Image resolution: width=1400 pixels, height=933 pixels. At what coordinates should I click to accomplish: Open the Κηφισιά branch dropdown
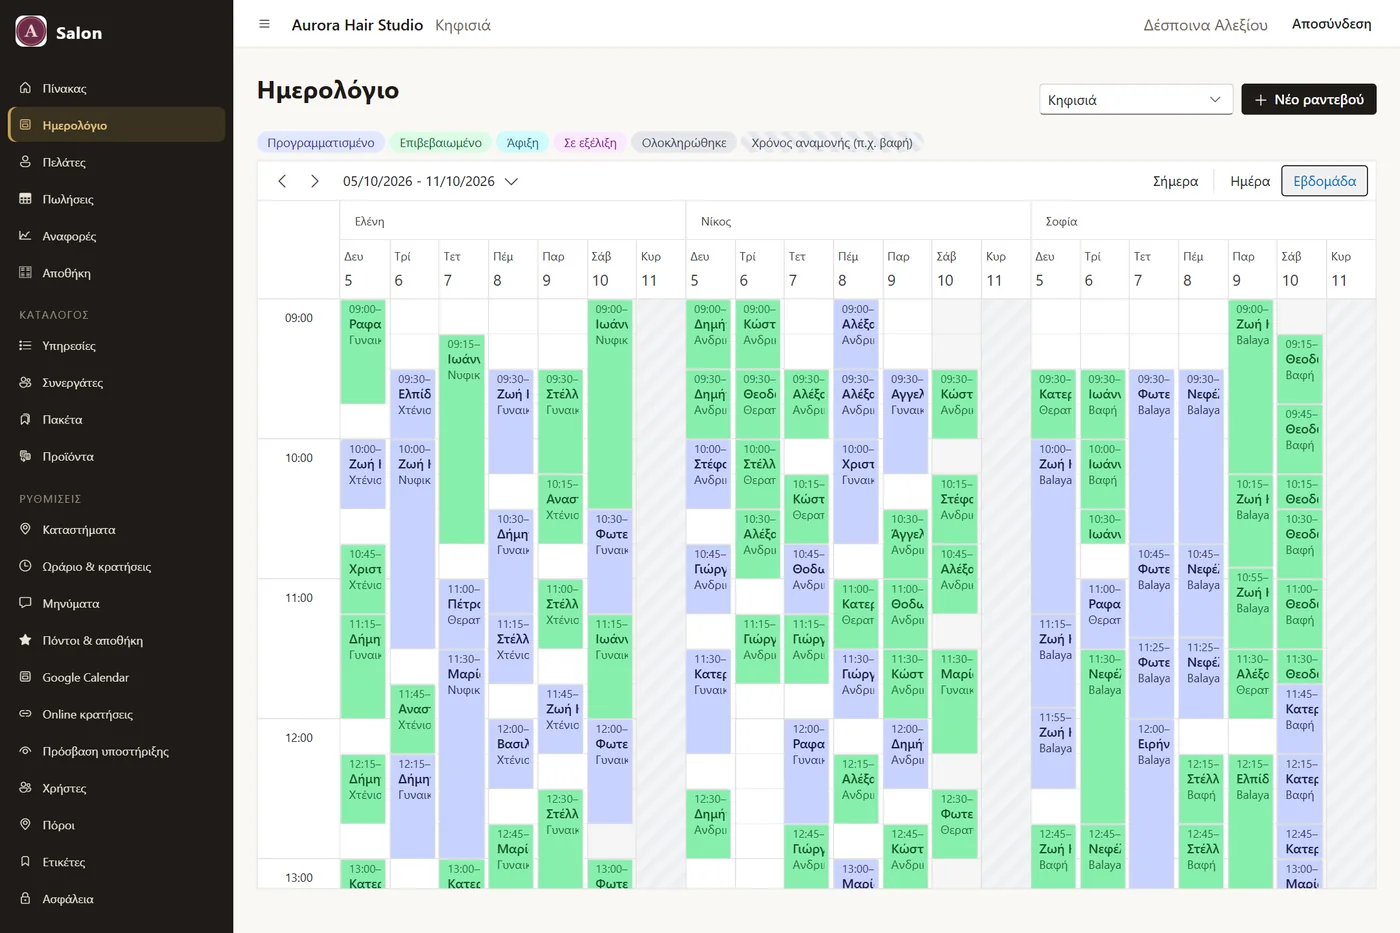[x=1135, y=100]
